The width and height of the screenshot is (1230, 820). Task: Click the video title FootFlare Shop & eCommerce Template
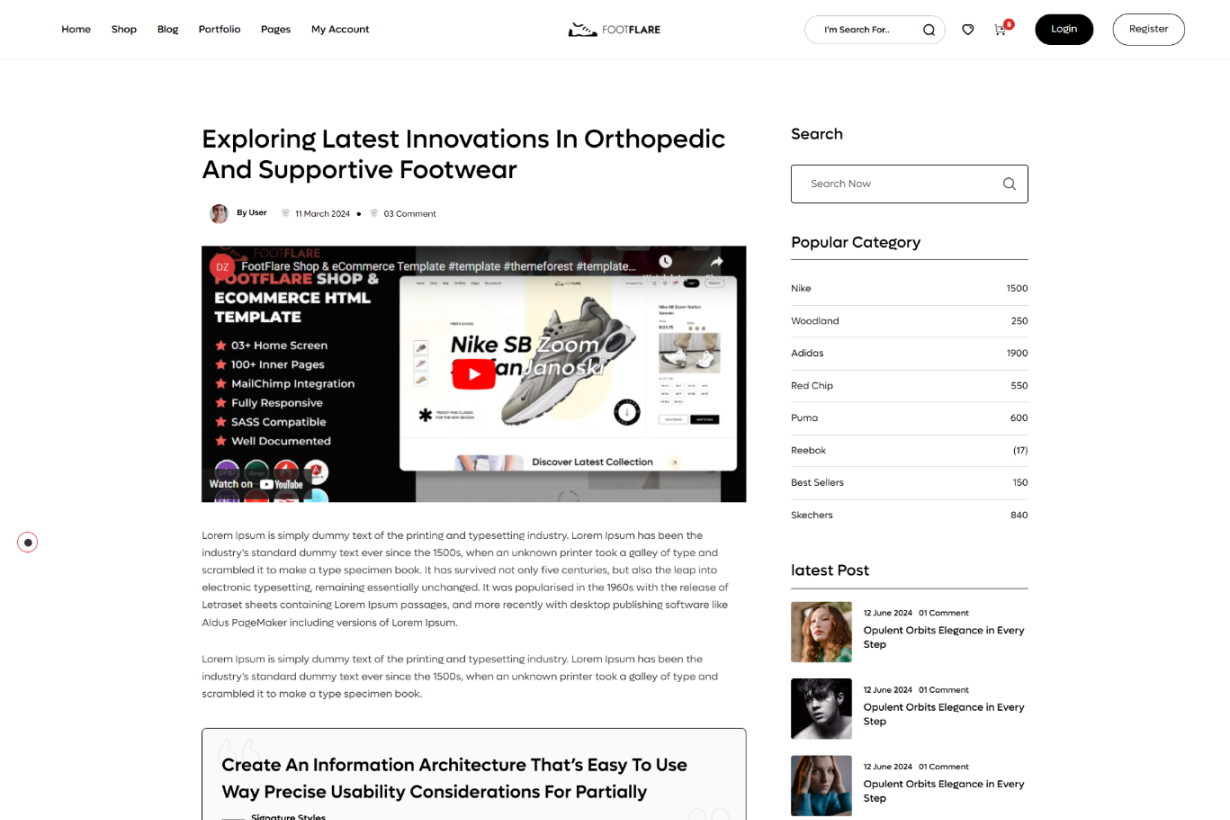438,267
